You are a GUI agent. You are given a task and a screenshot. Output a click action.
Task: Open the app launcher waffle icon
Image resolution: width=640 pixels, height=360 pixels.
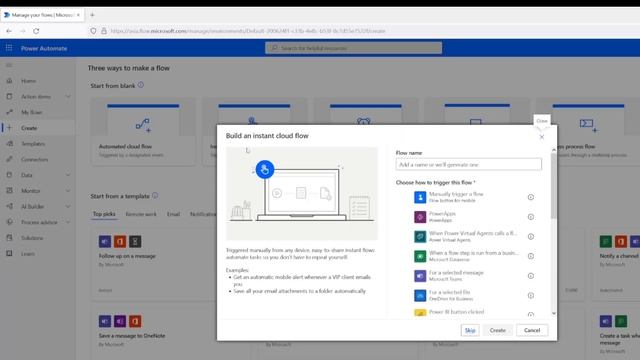pyautogui.click(x=9, y=48)
